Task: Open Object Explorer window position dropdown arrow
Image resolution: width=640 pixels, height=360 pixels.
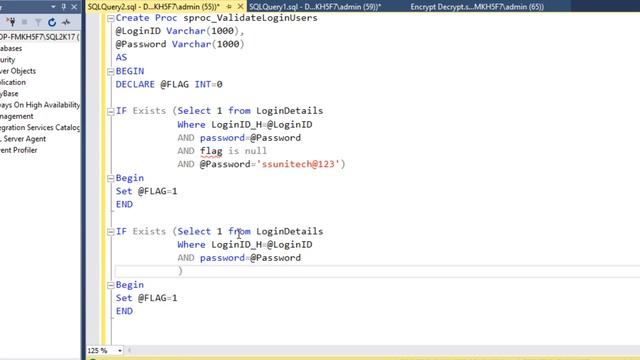Action: (53, 7)
